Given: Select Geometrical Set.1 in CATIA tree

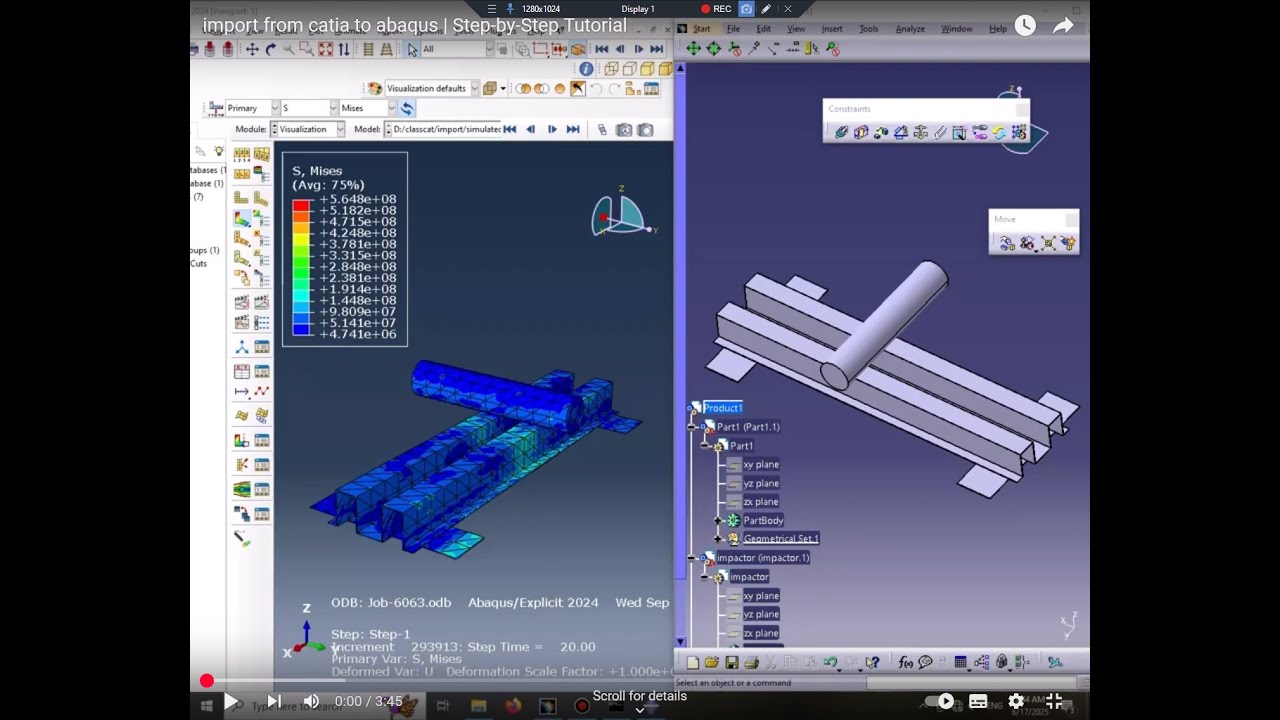Looking at the screenshot, I should (x=781, y=539).
